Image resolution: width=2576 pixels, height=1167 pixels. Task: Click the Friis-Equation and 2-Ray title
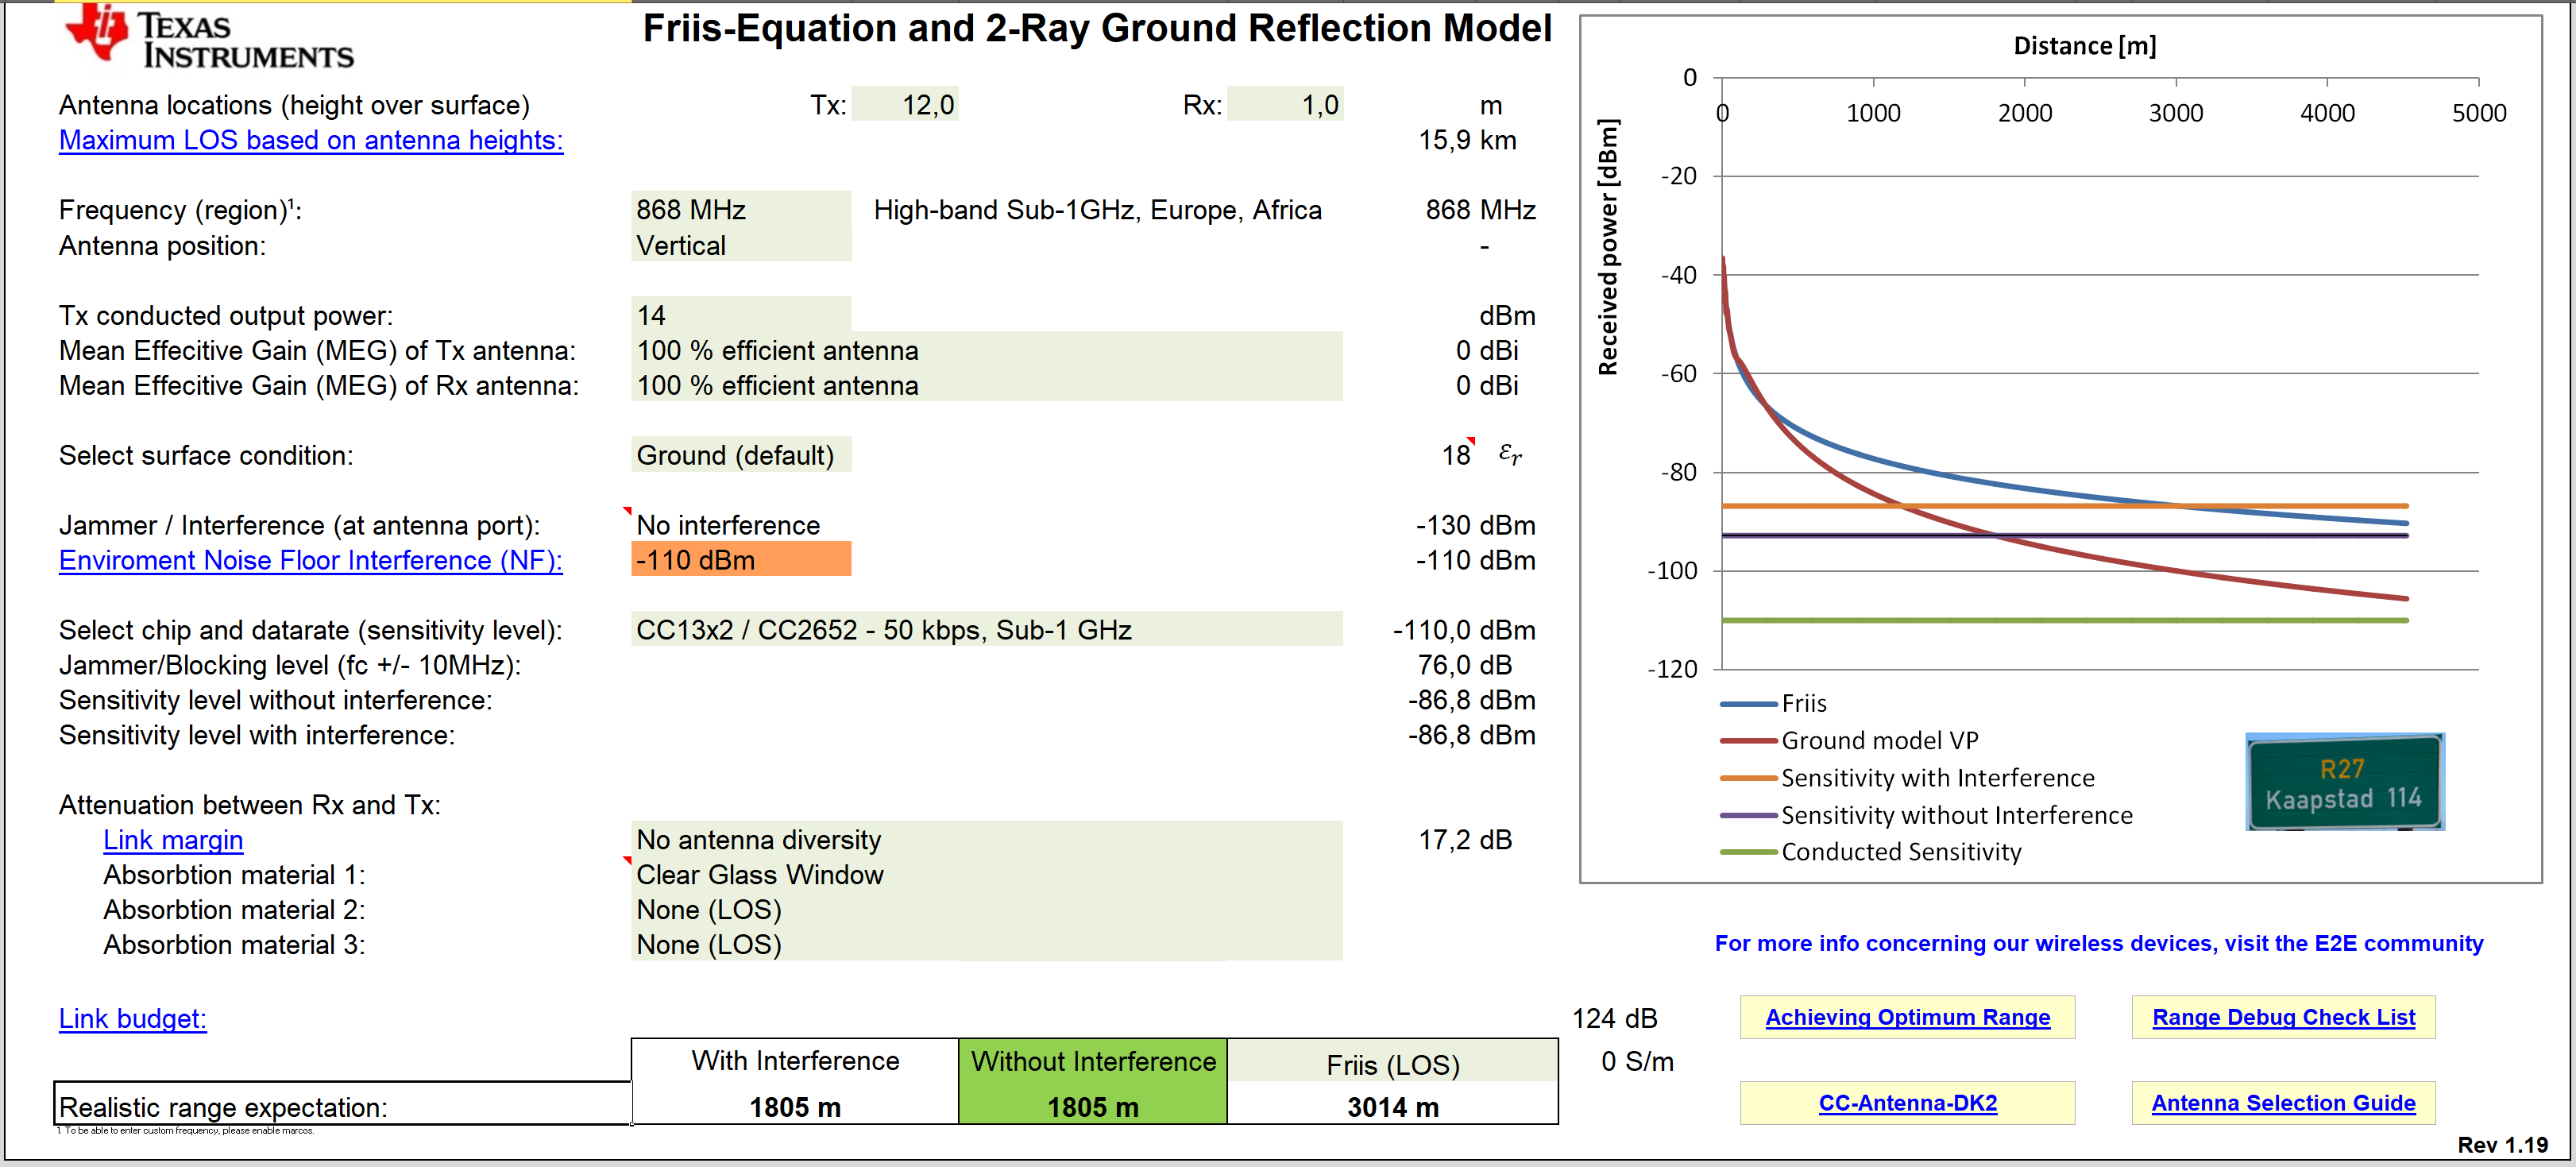coord(1096,28)
